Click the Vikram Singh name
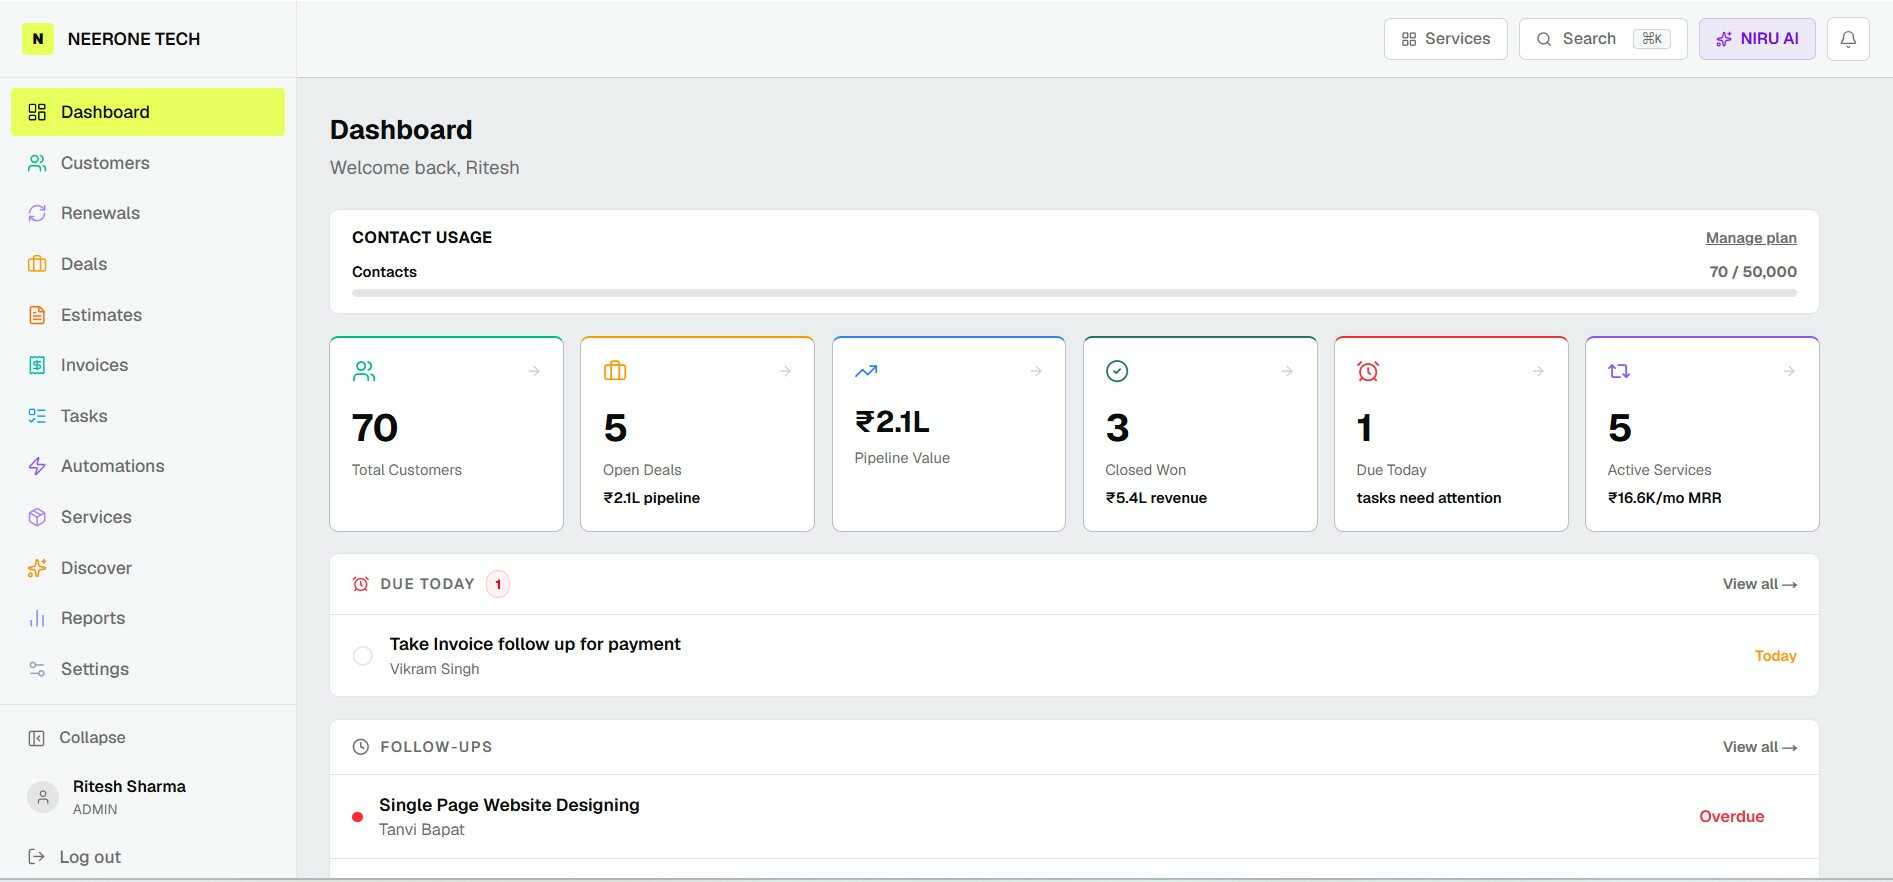Image resolution: width=1893 pixels, height=882 pixels. coord(434,669)
